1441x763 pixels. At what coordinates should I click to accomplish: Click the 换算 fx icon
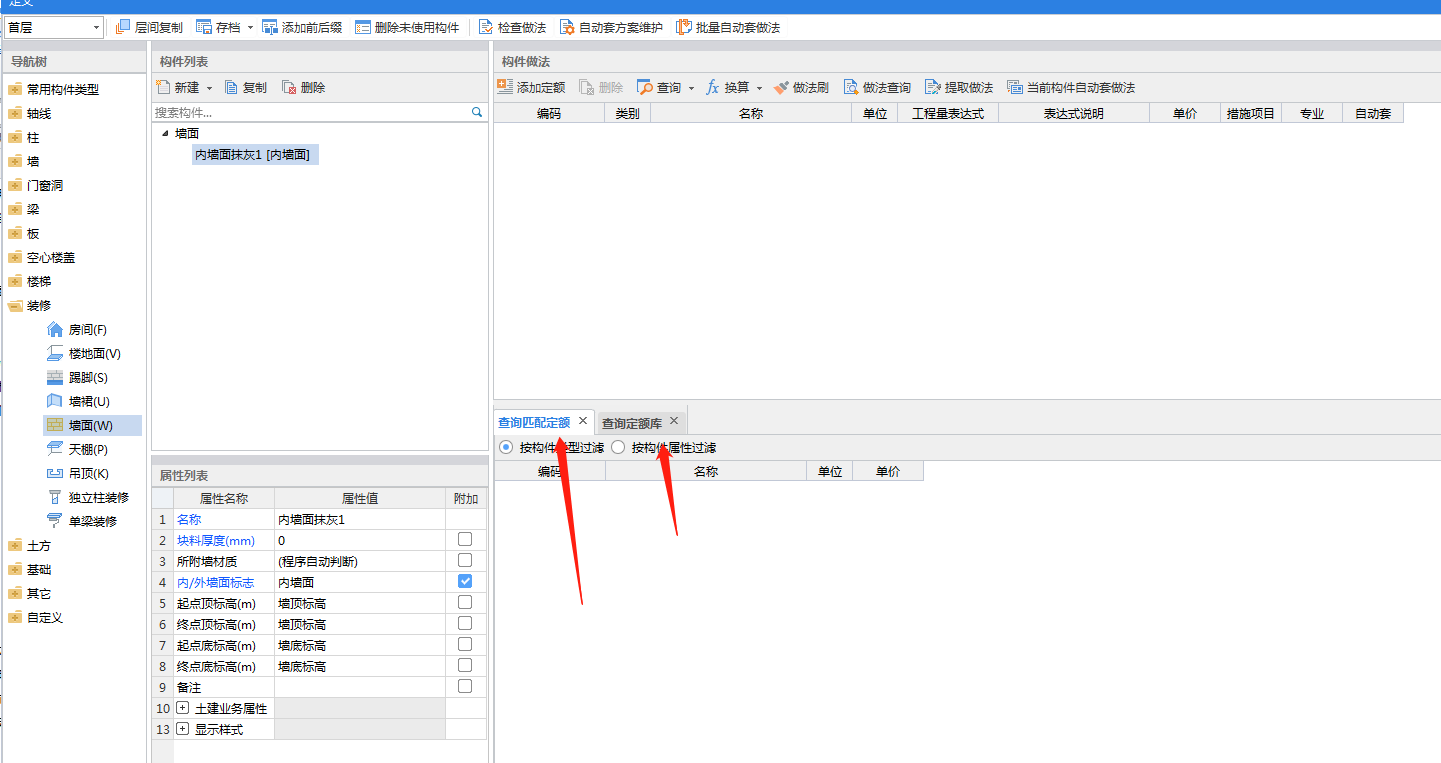[x=713, y=87]
